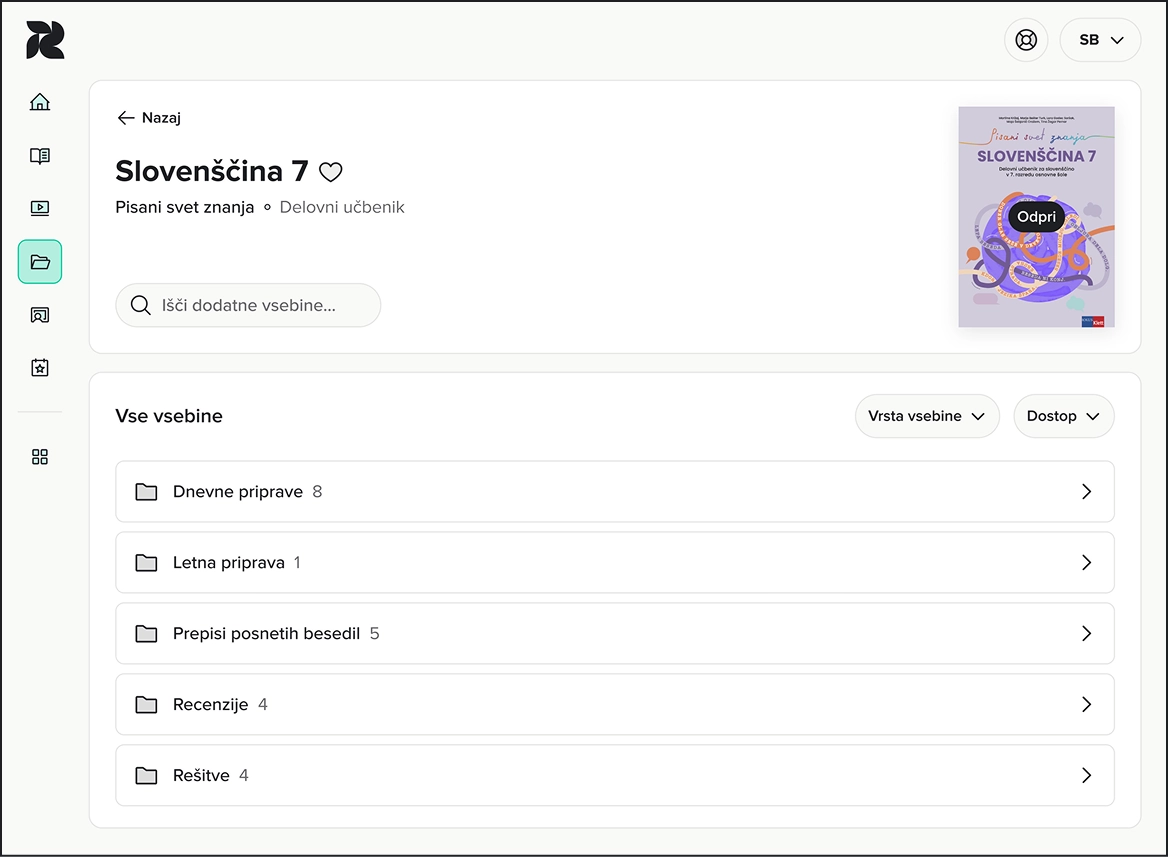Viewport: 1168px width, 857px height.
Task: Click the Odpri button on book cover
Action: pyautogui.click(x=1036, y=217)
